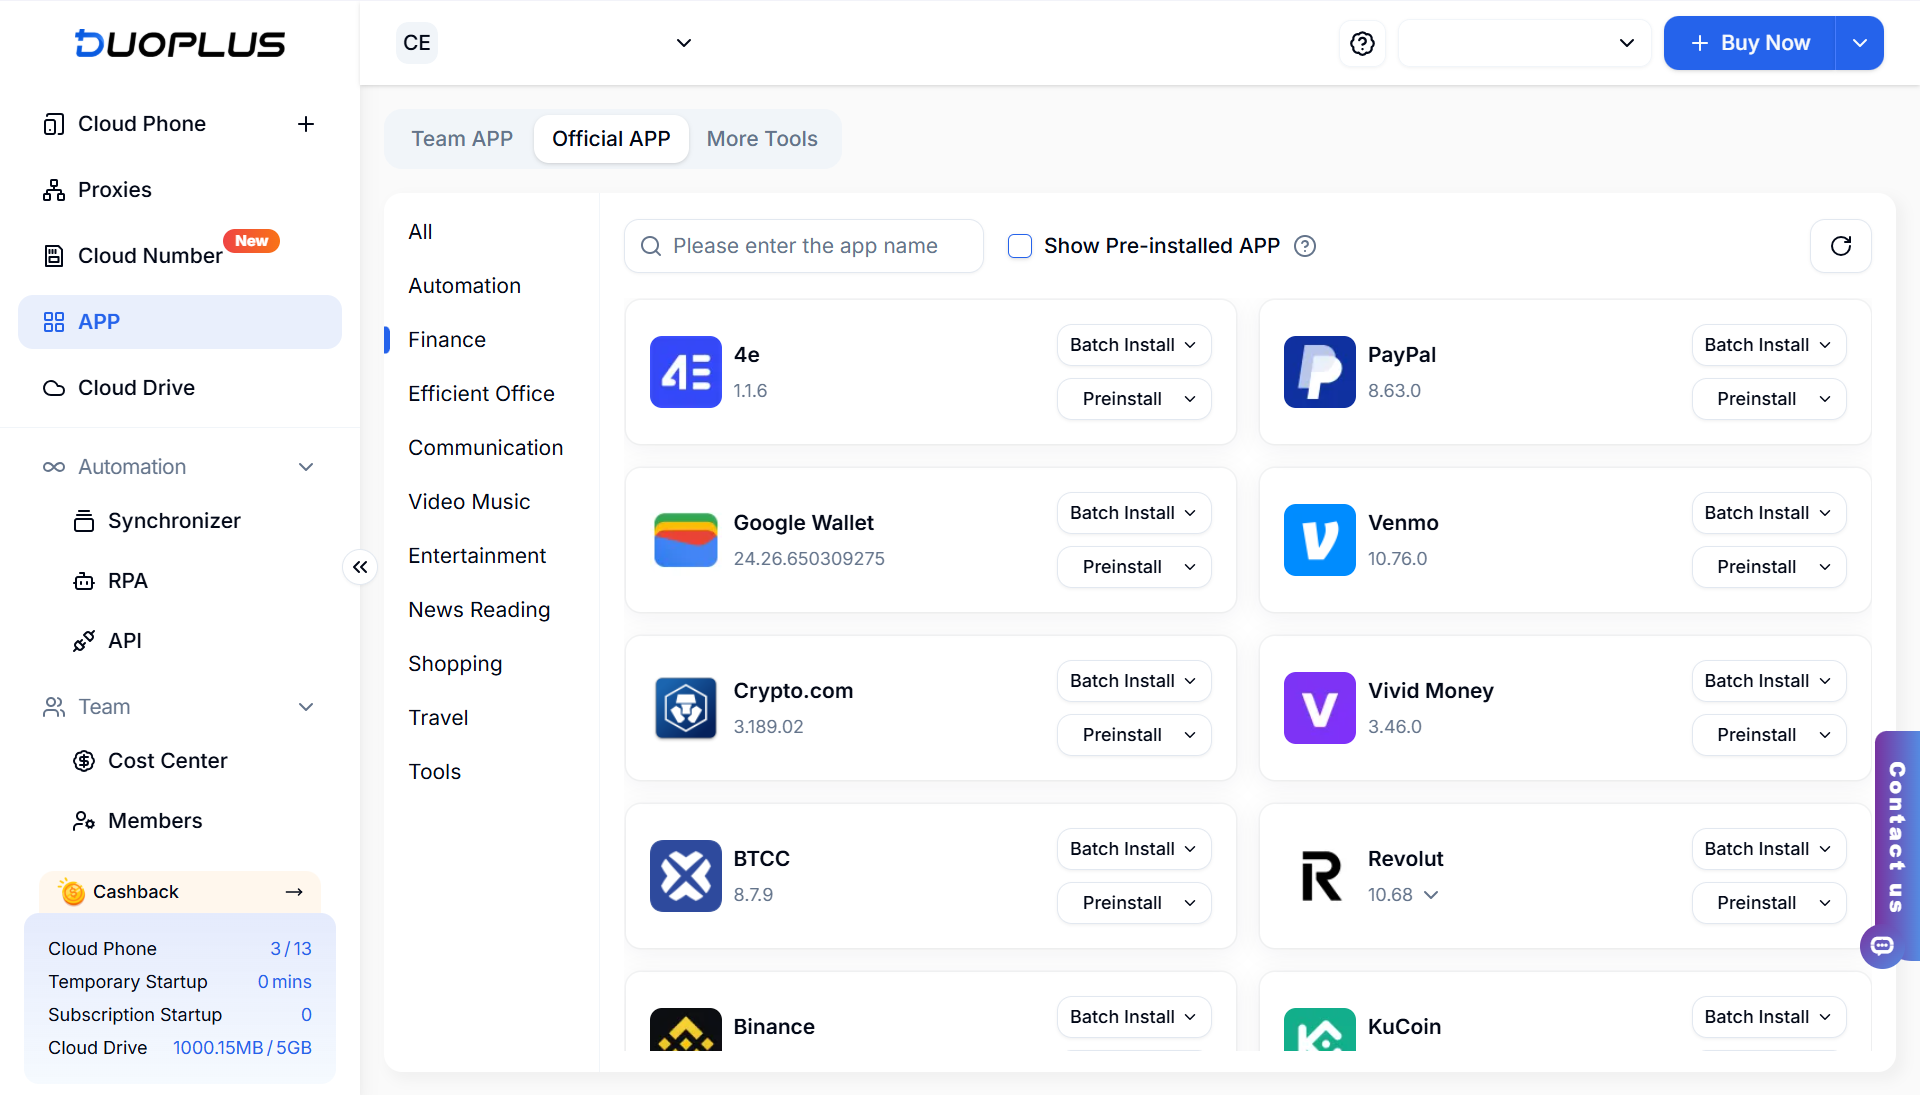Click the search magnifier icon

click(x=651, y=246)
